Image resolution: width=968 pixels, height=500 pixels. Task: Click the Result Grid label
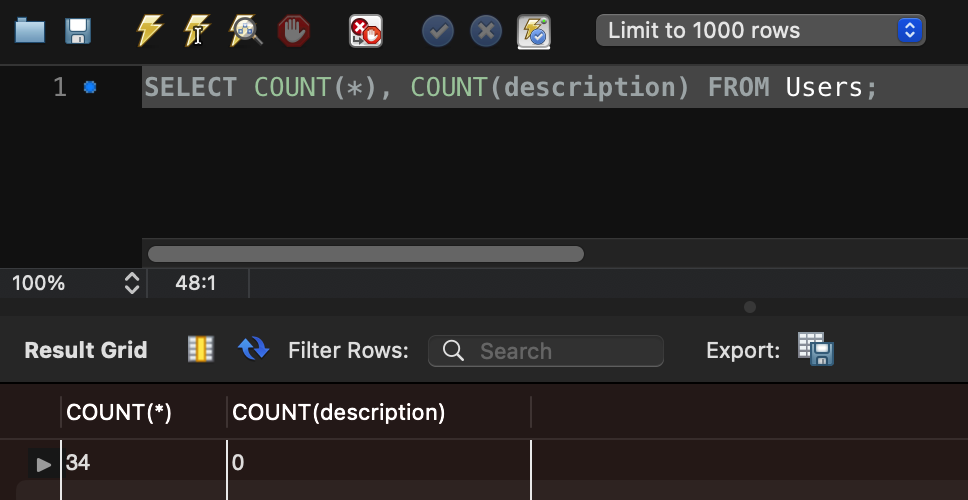pyautogui.click(x=86, y=350)
